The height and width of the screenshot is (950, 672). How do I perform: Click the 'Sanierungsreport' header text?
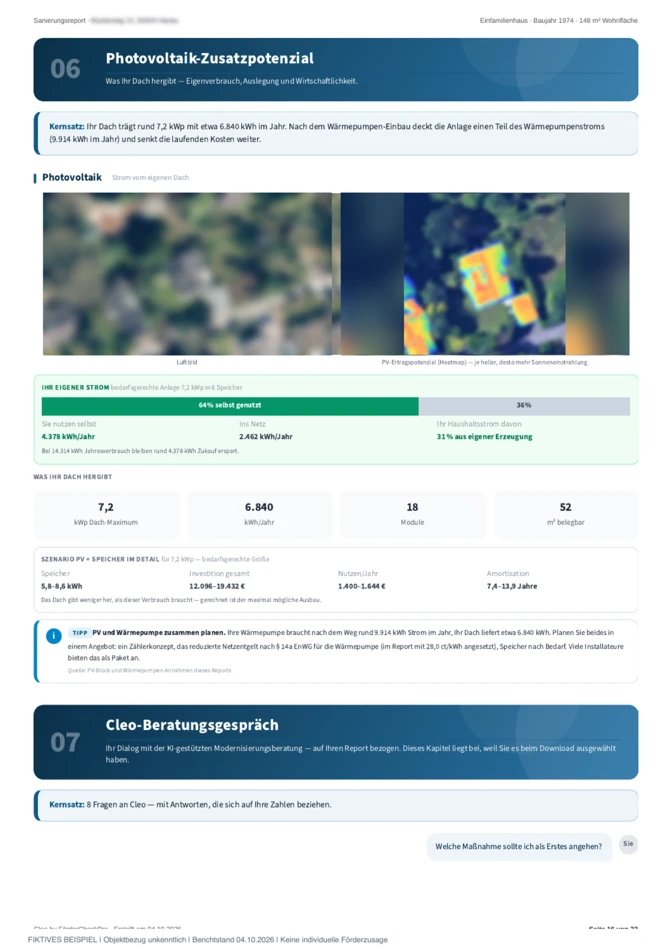pos(59,21)
